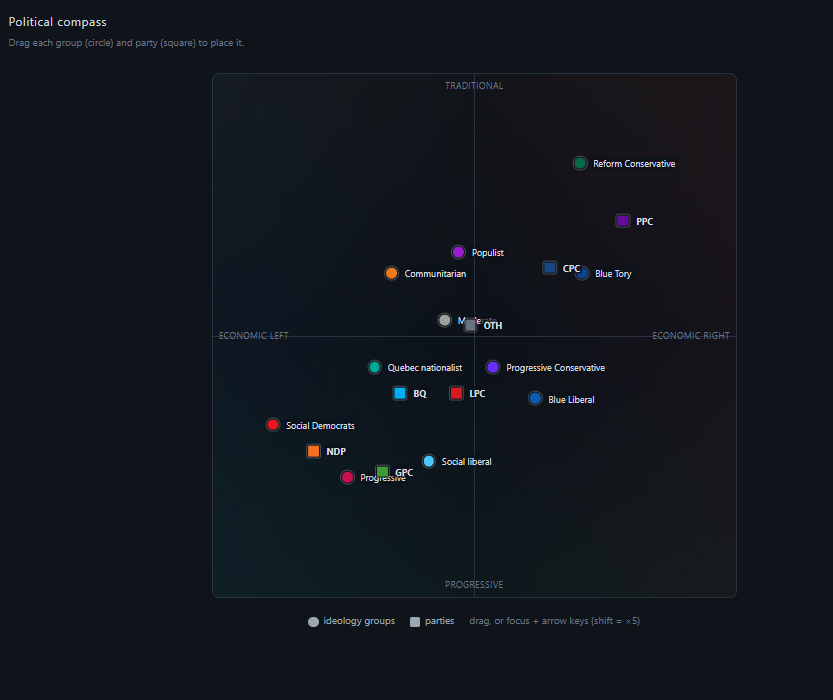Select the orange NDP party square
833x700 pixels.
pyautogui.click(x=313, y=451)
